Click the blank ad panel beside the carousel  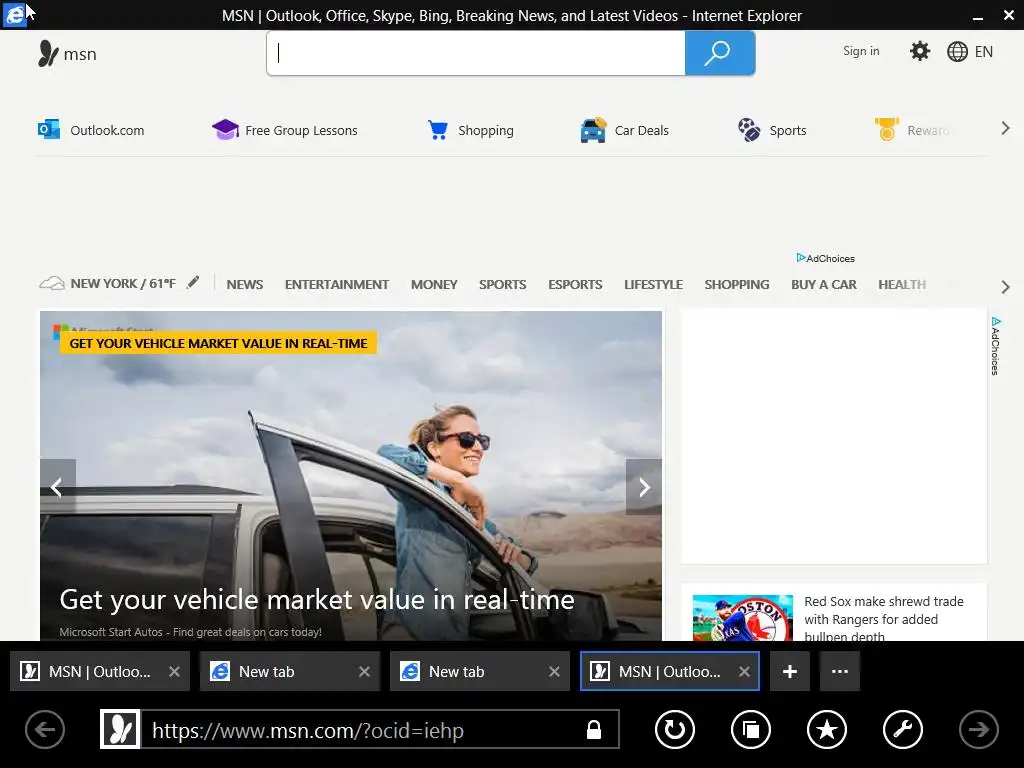coord(834,436)
